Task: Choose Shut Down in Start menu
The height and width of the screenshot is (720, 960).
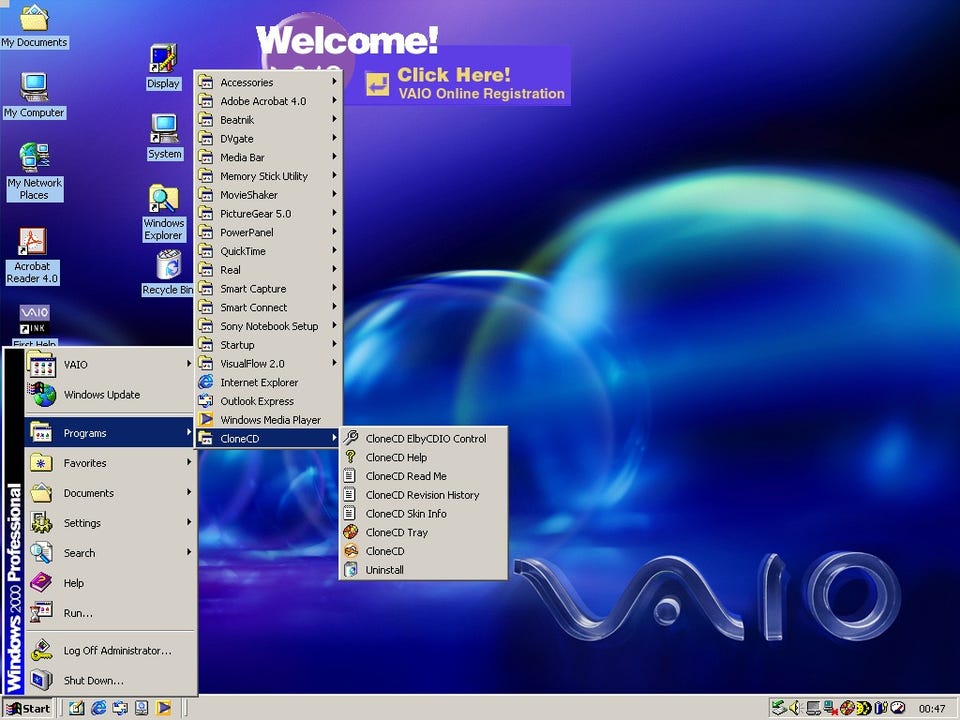Action: [x=110, y=680]
